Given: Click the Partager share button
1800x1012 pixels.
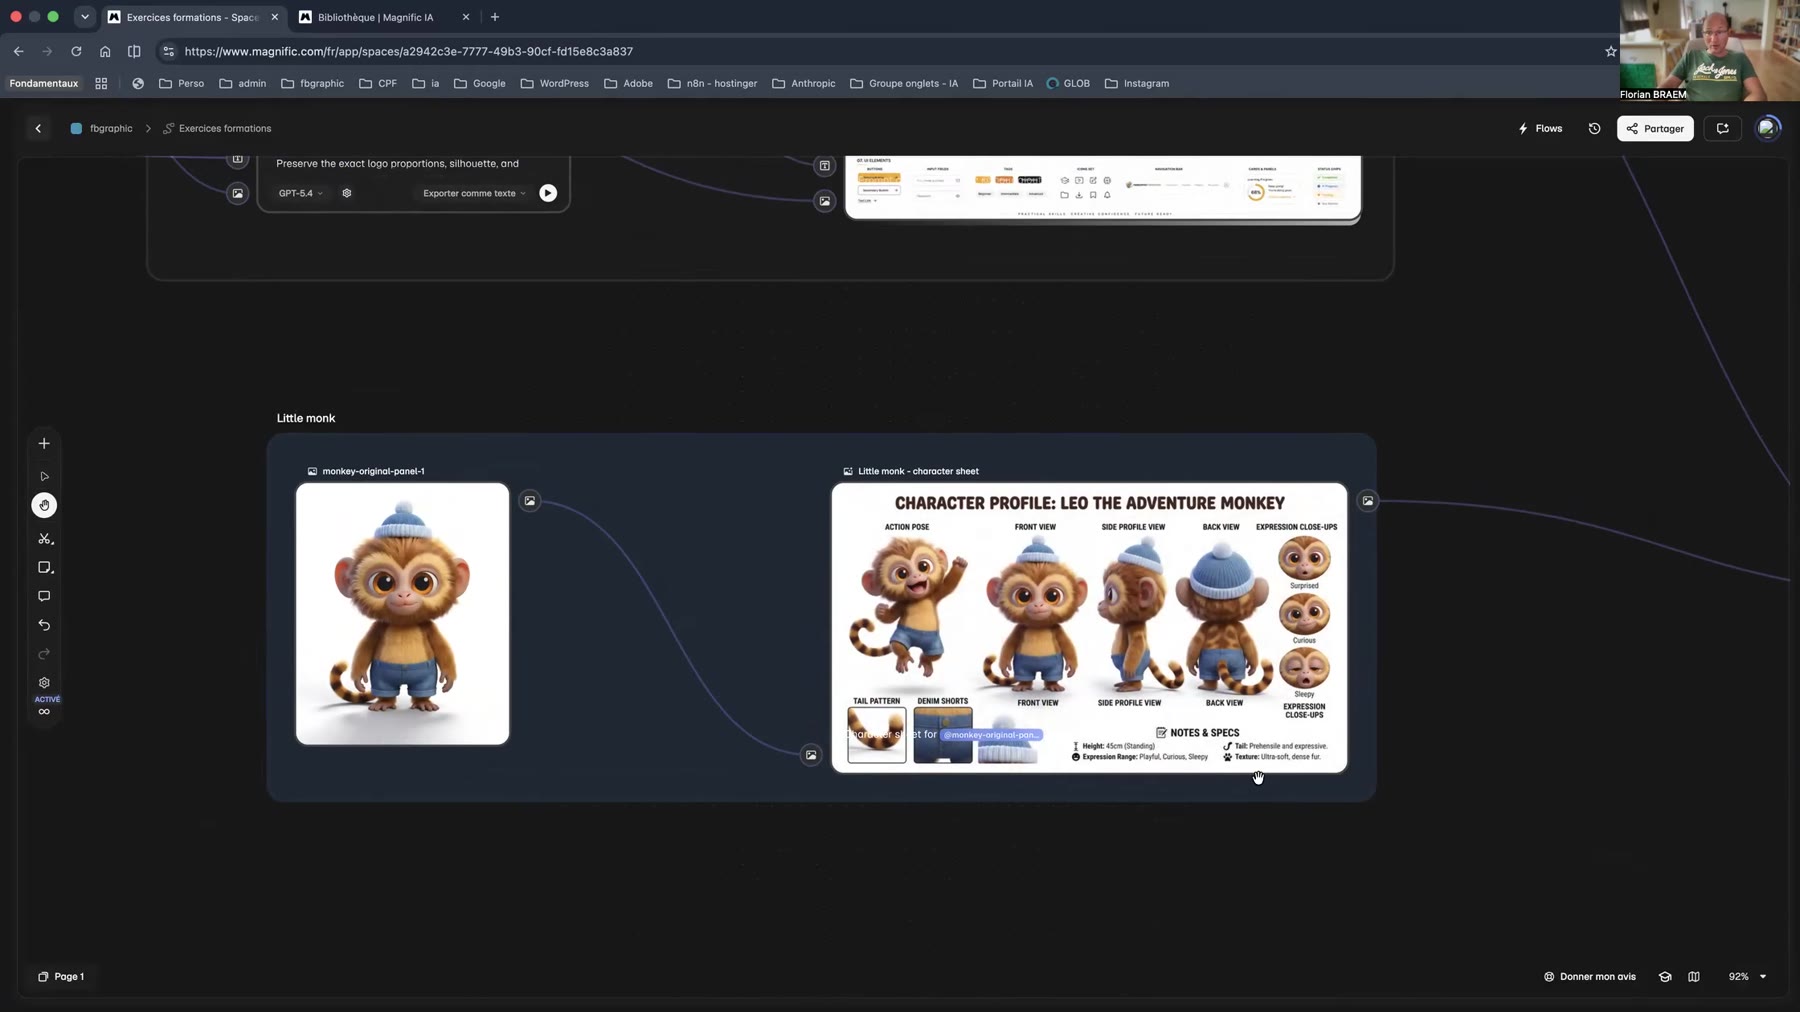Looking at the screenshot, I should [x=1655, y=128].
